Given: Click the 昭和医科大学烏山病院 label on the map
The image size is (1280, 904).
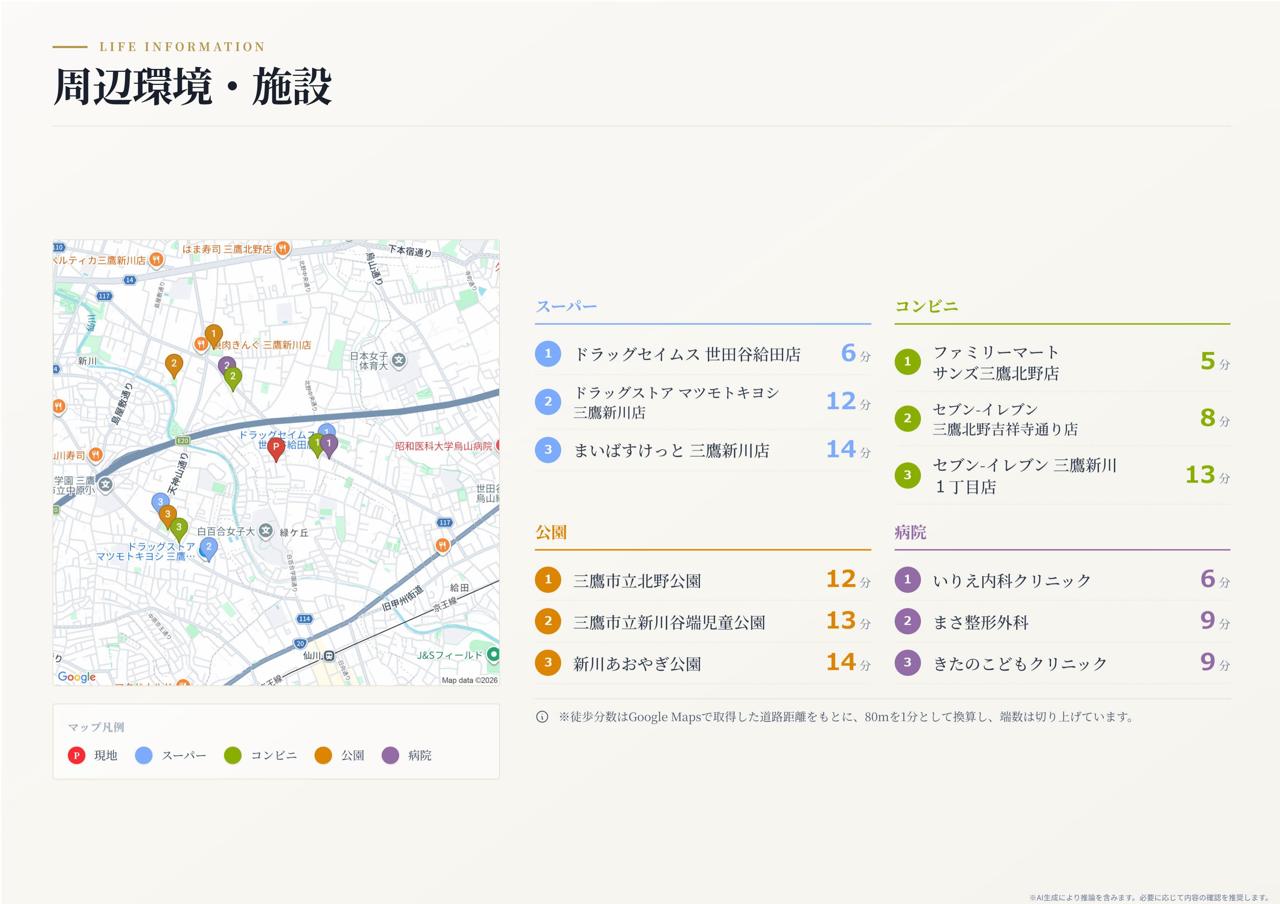Looking at the screenshot, I should pos(444,446).
